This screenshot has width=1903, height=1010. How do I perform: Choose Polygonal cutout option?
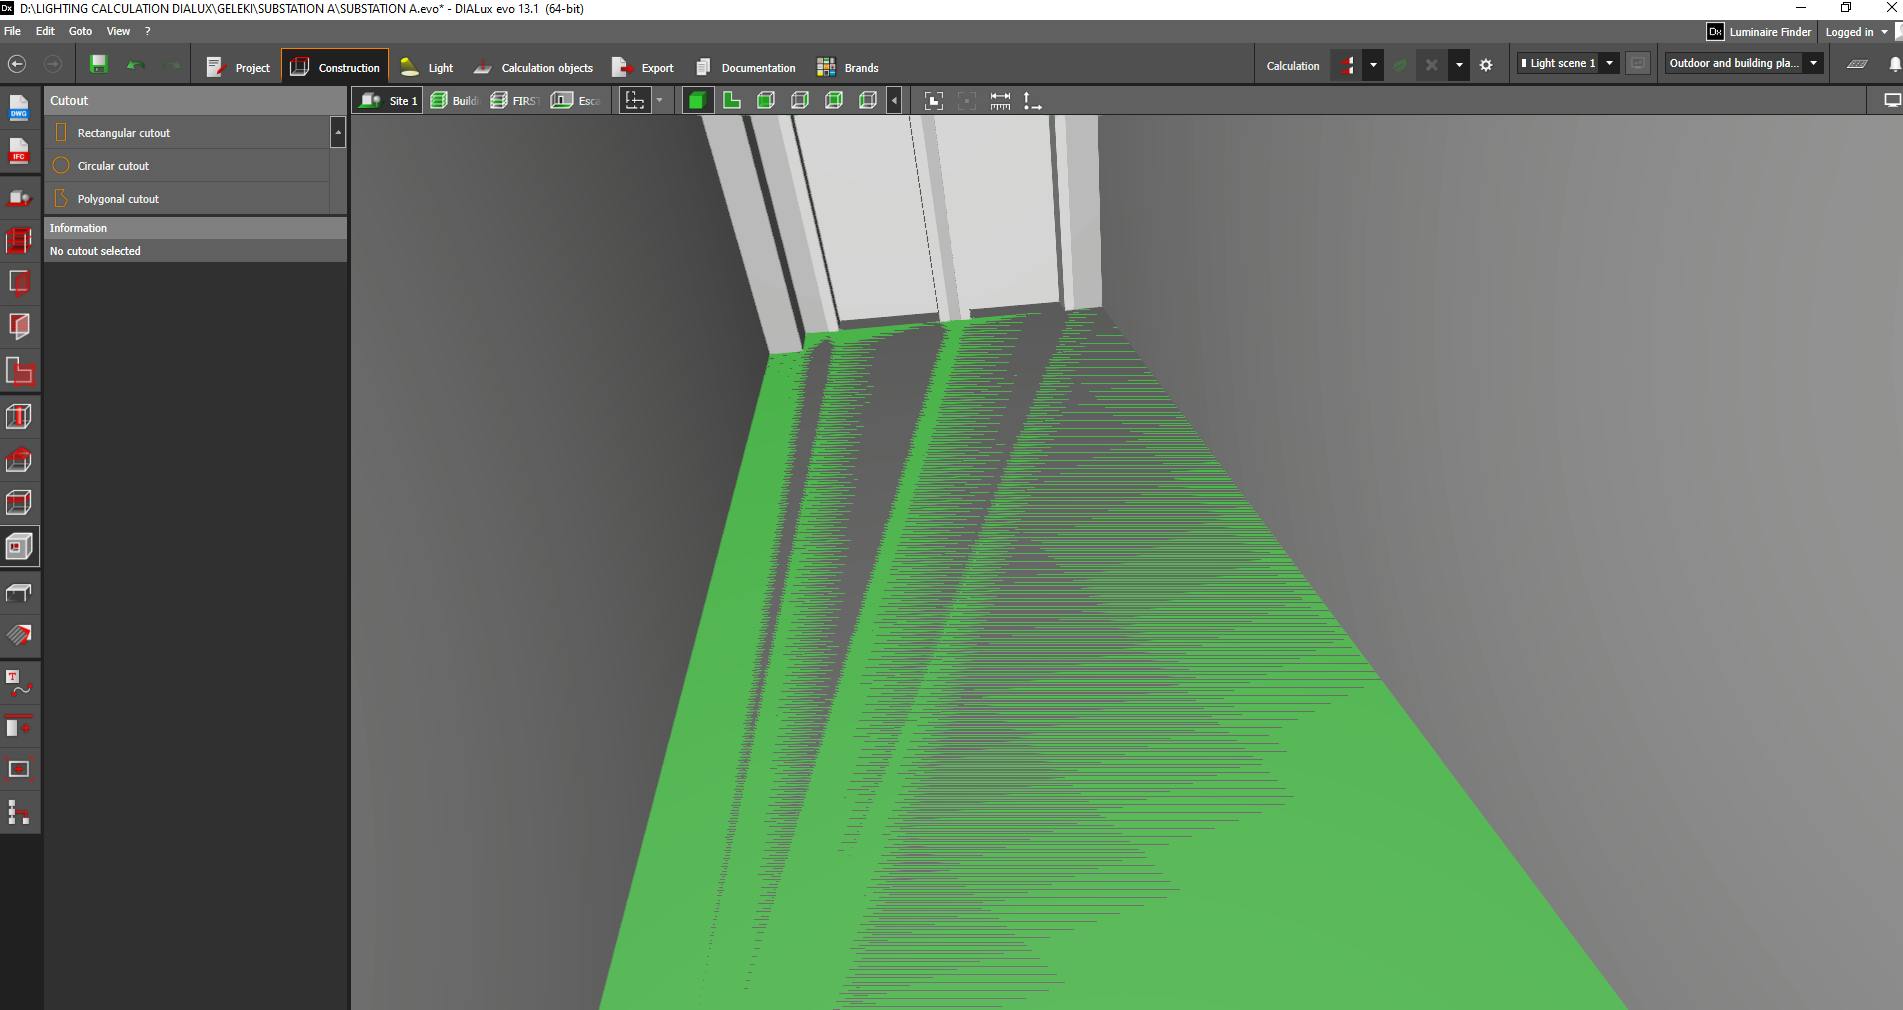coord(118,199)
